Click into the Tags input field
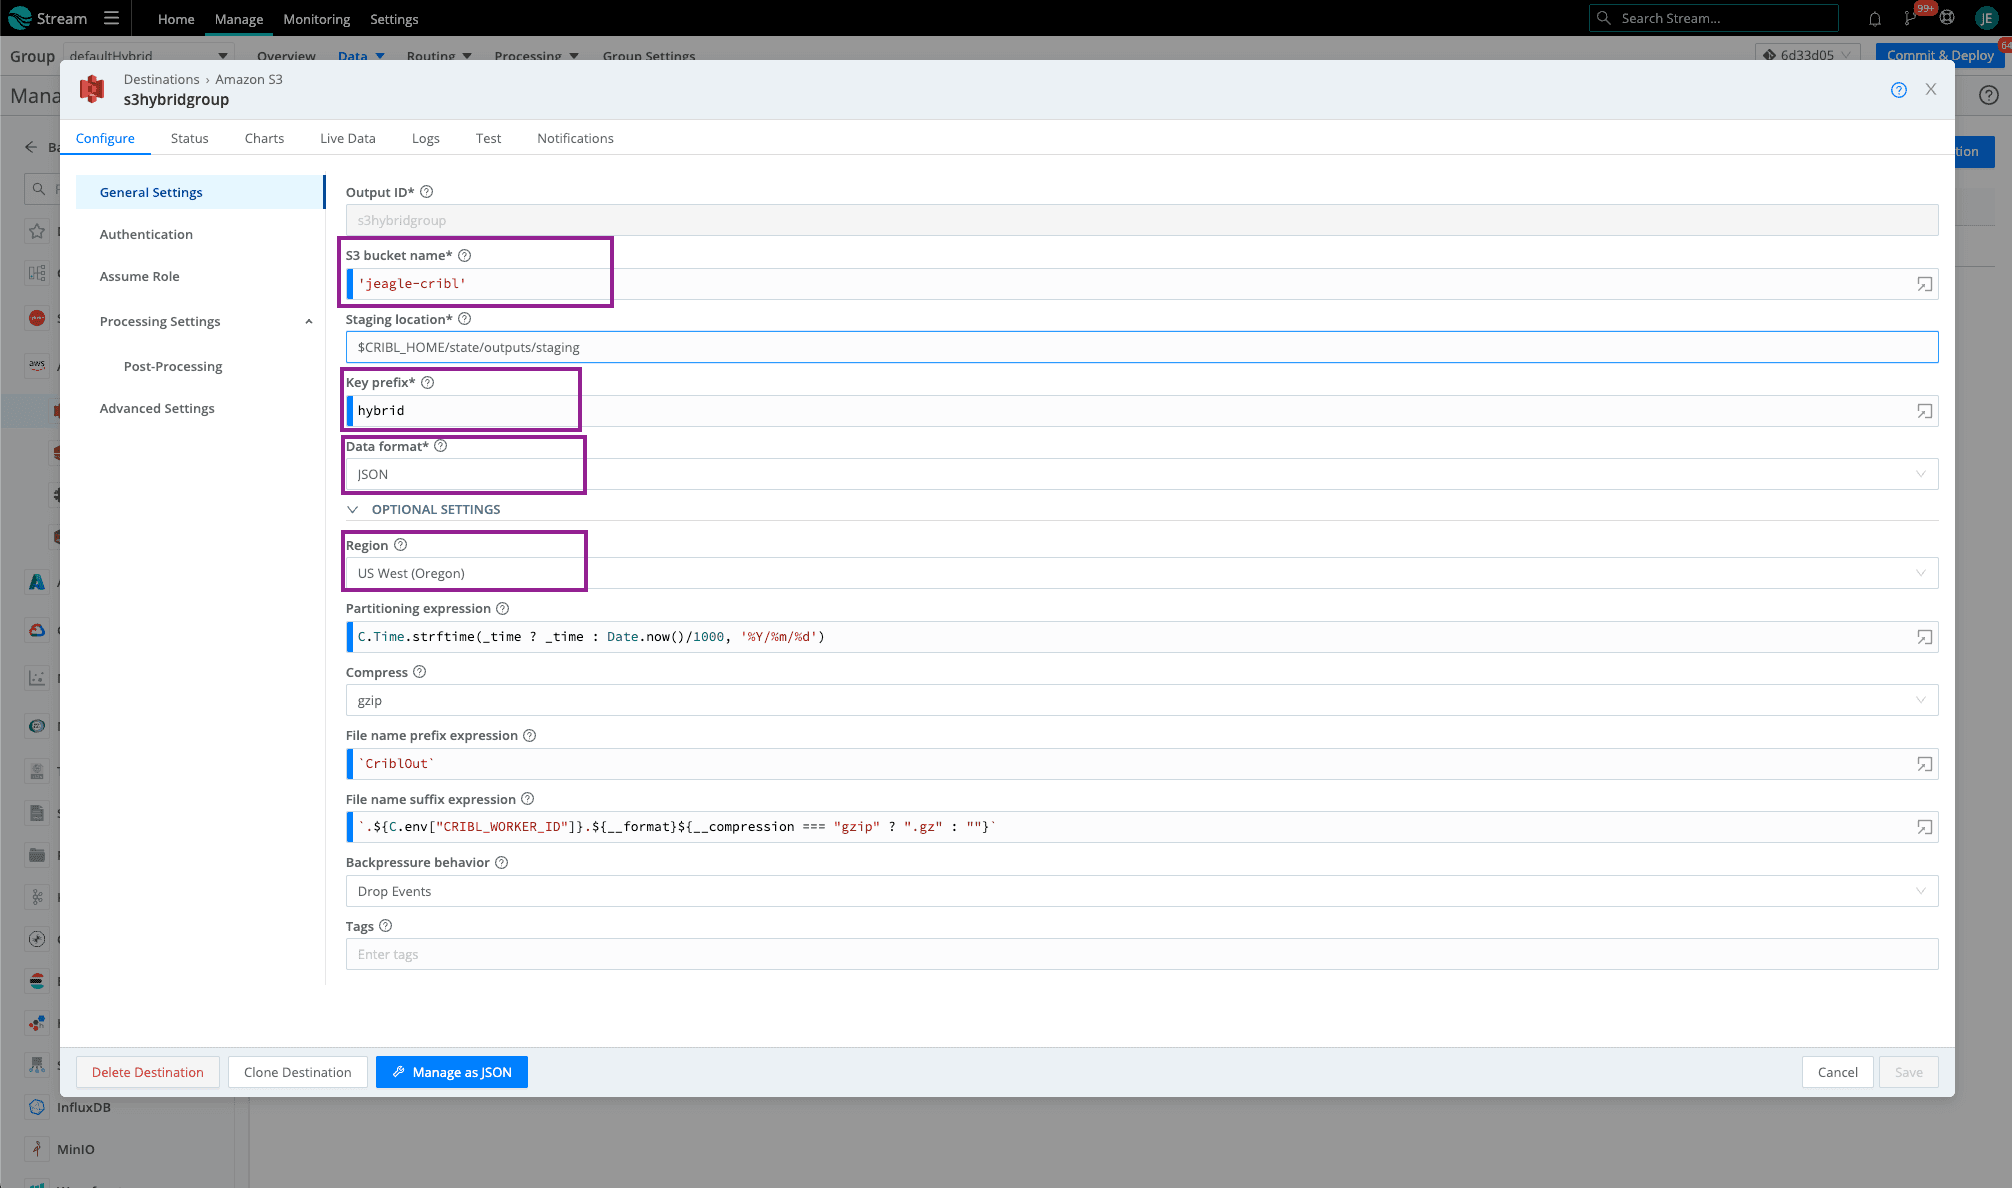The height and width of the screenshot is (1188, 2012). [x=1140, y=954]
